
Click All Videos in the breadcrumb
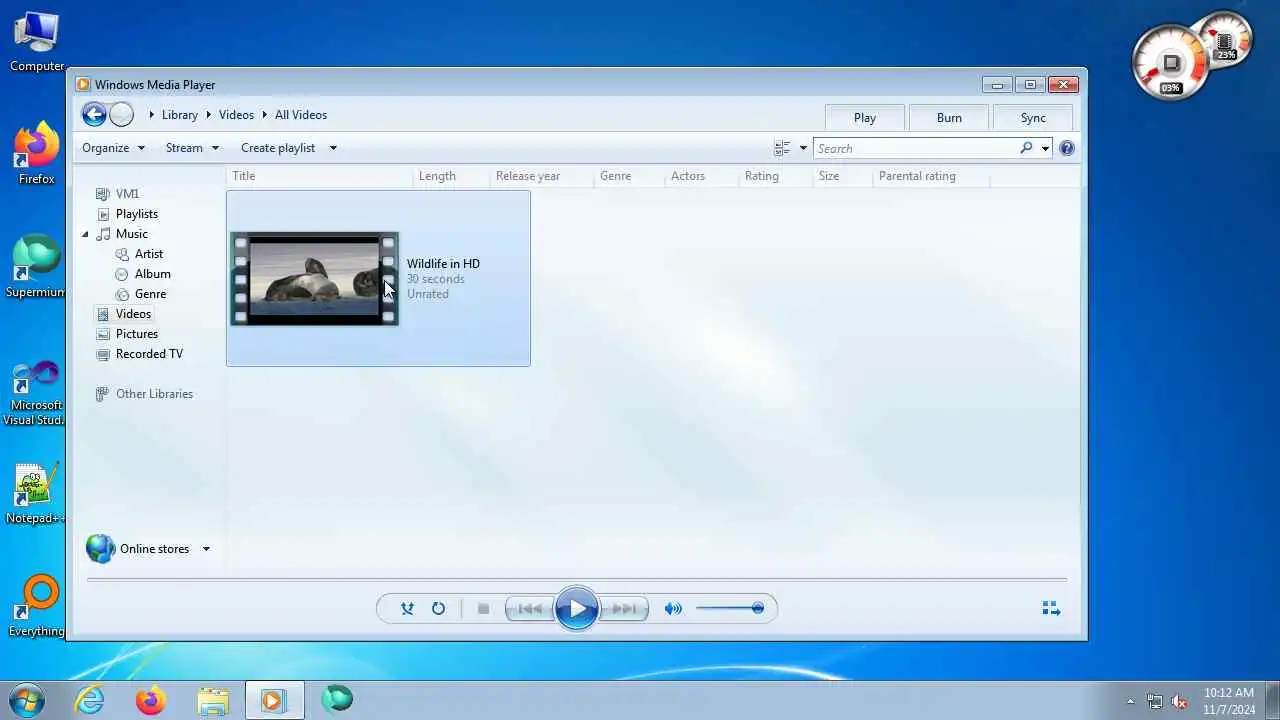coord(301,115)
